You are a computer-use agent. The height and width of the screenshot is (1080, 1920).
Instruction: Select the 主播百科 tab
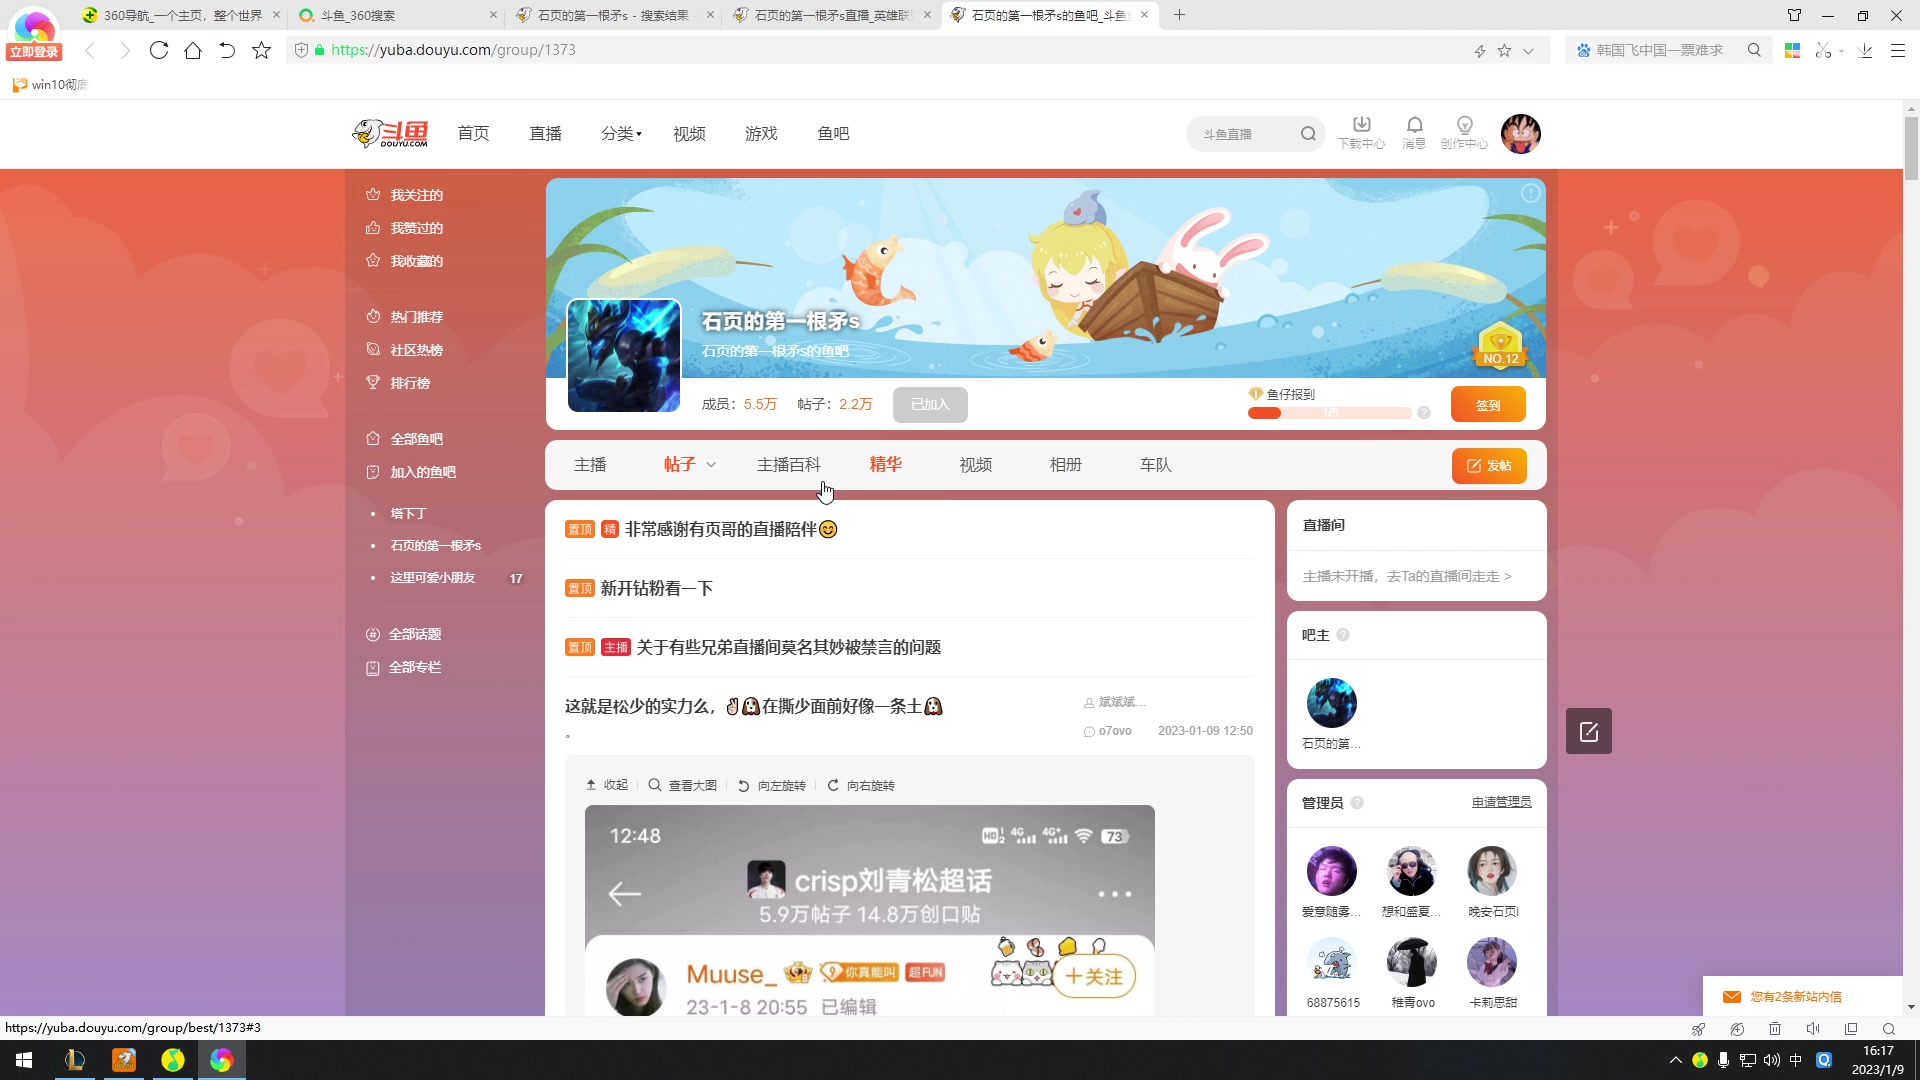pyautogui.click(x=789, y=465)
